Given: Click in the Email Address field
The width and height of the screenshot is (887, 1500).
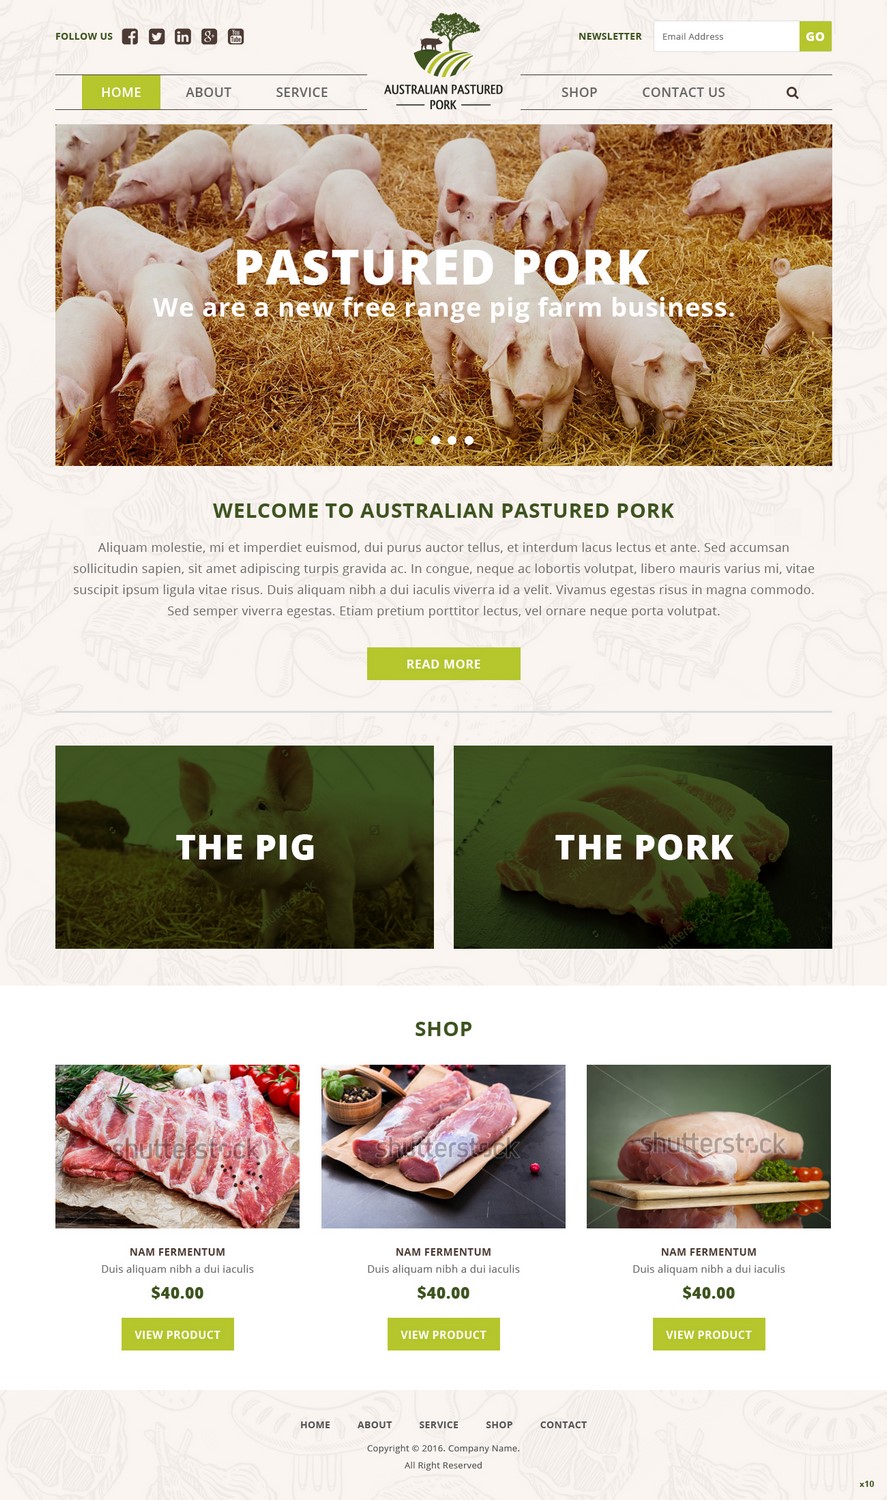Looking at the screenshot, I should point(727,36).
